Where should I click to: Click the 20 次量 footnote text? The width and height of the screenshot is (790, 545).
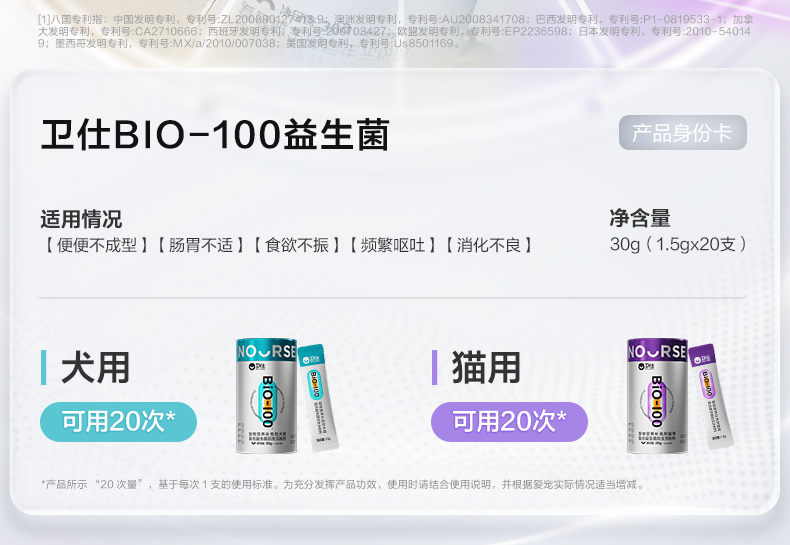click(x=119, y=485)
